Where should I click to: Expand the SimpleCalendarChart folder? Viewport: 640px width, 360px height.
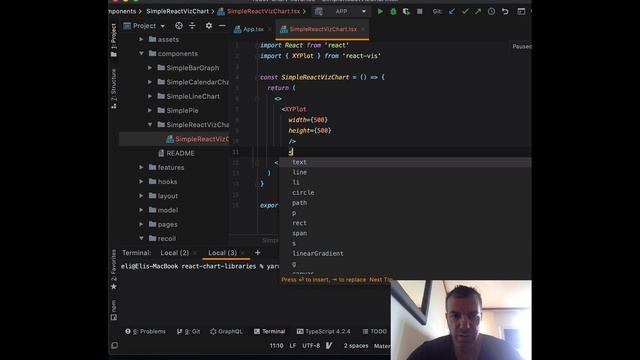coord(150,82)
